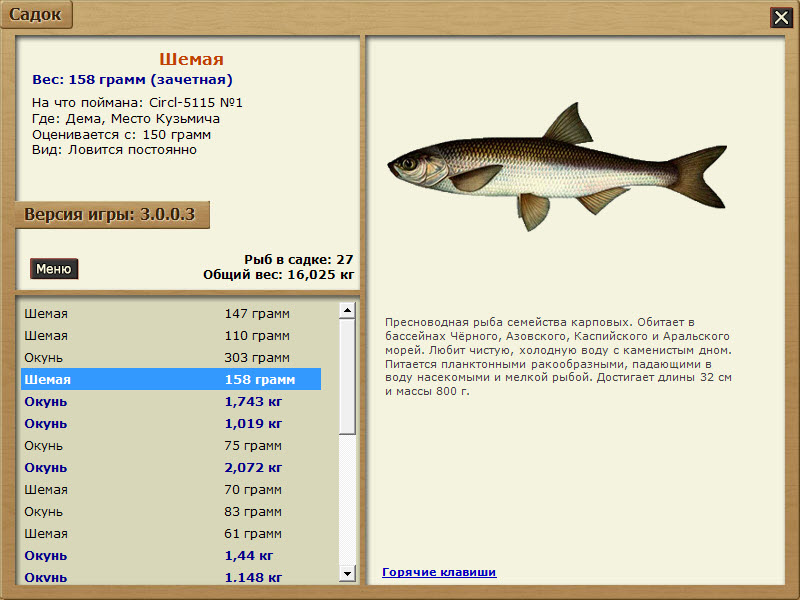Select the Окунь 2,072 кг entry
This screenshot has width=800, height=600.
point(171,467)
